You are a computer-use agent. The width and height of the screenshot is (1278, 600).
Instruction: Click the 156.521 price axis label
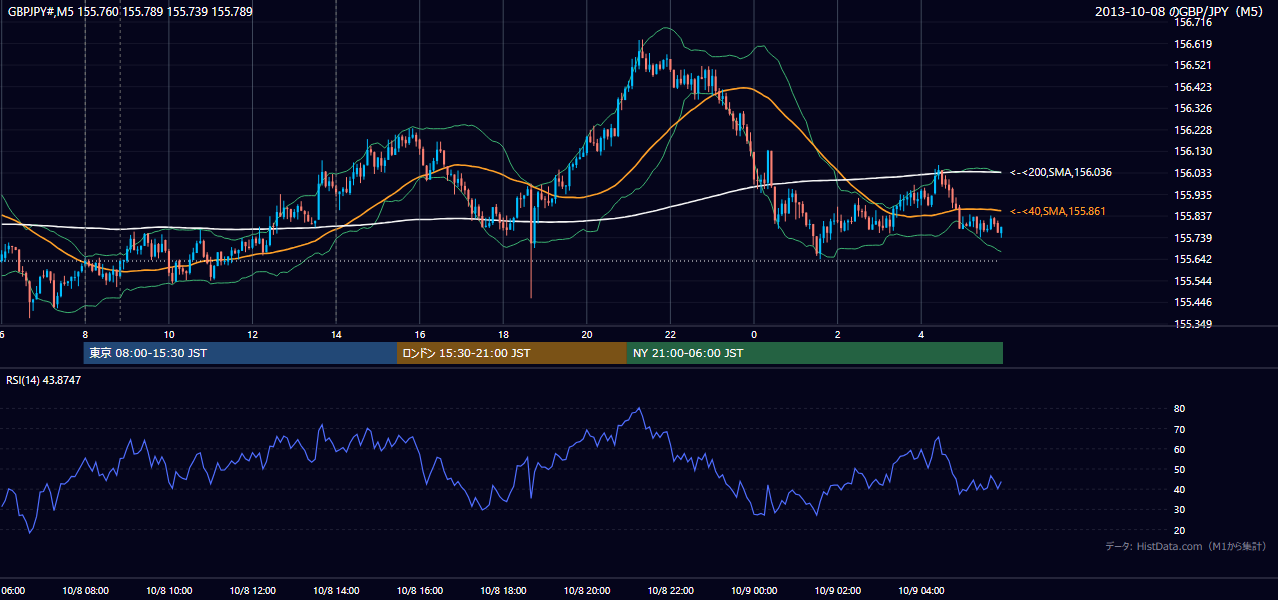pyautogui.click(x=1193, y=65)
